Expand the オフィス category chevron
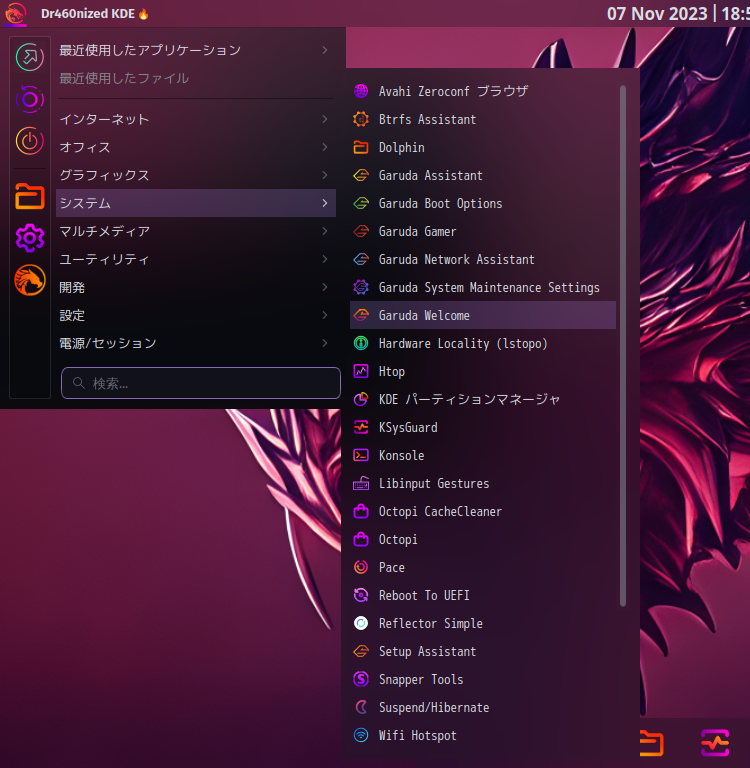The width and height of the screenshot is (750, 768). [325, 147]
